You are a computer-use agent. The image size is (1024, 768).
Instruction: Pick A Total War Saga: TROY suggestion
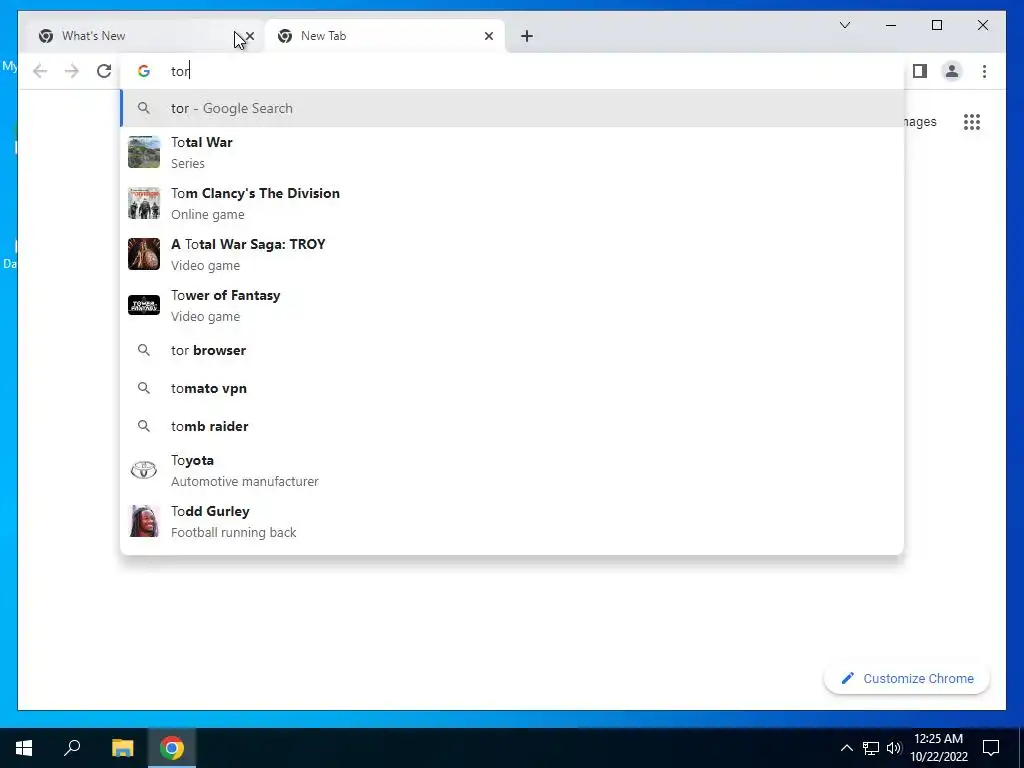[512, 254]
